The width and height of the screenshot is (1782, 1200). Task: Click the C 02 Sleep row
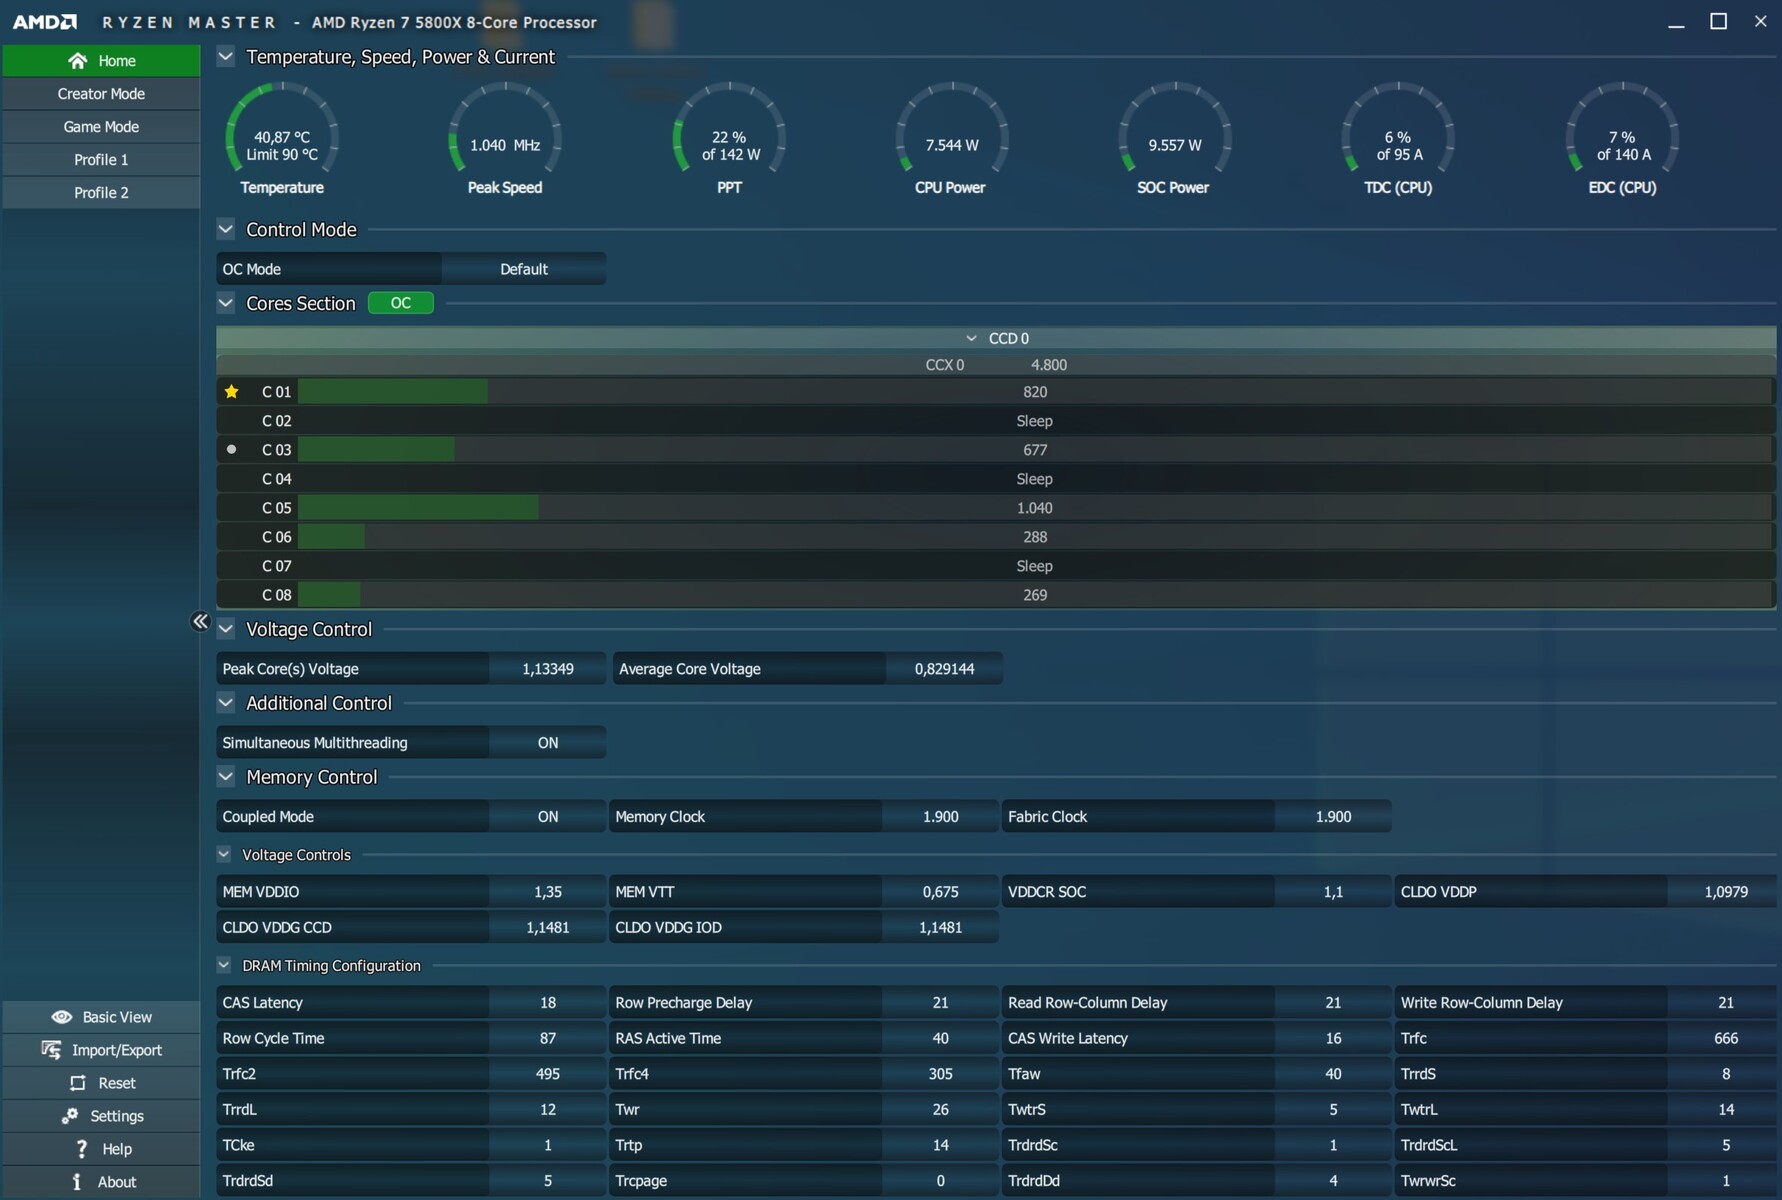coord(996,421)
